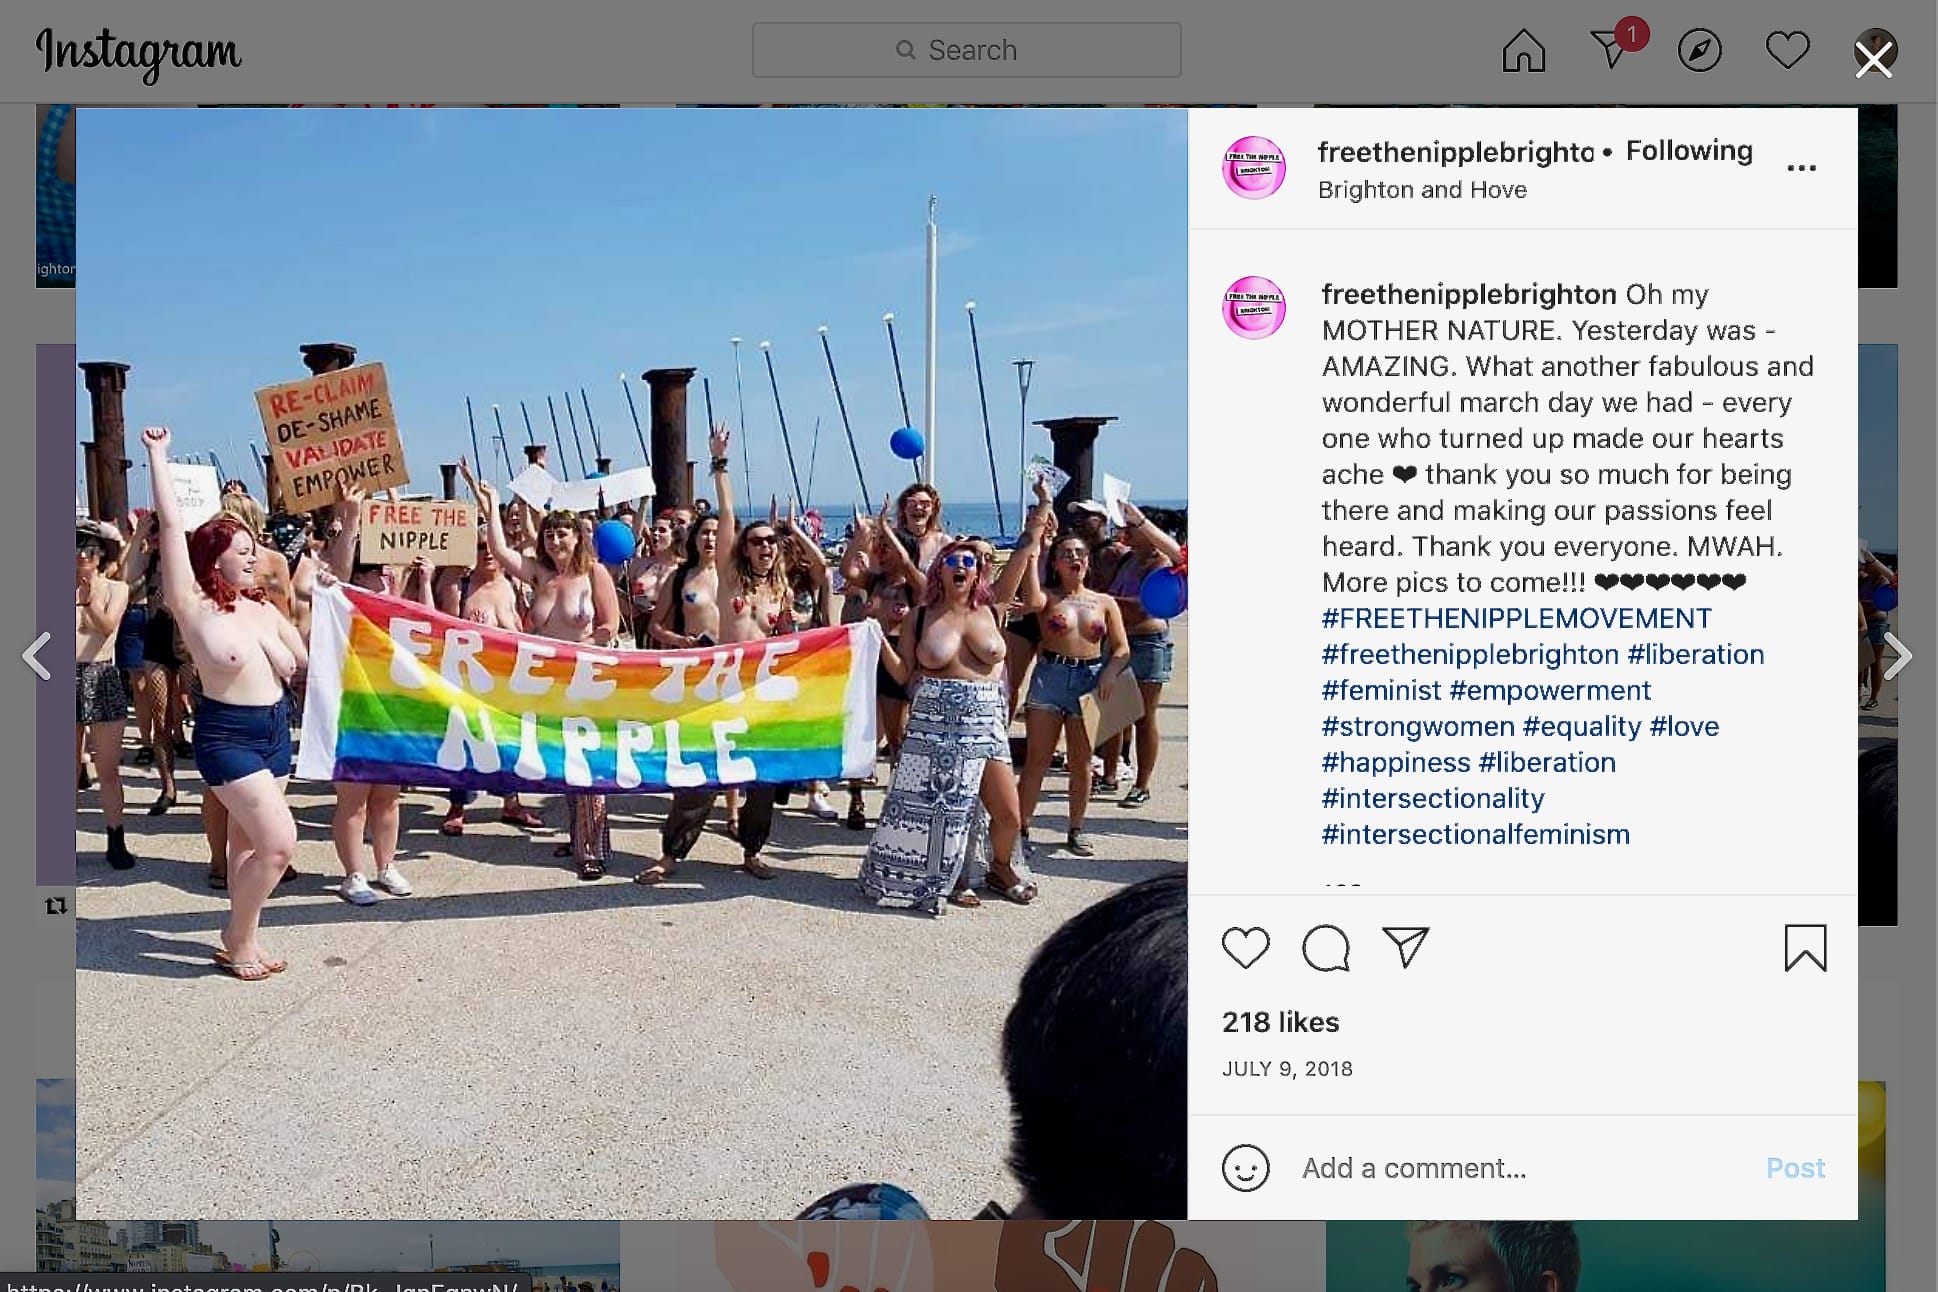Click the Post comment button
This screenshot has height=1292, width=1938.
[1795, 1168]
